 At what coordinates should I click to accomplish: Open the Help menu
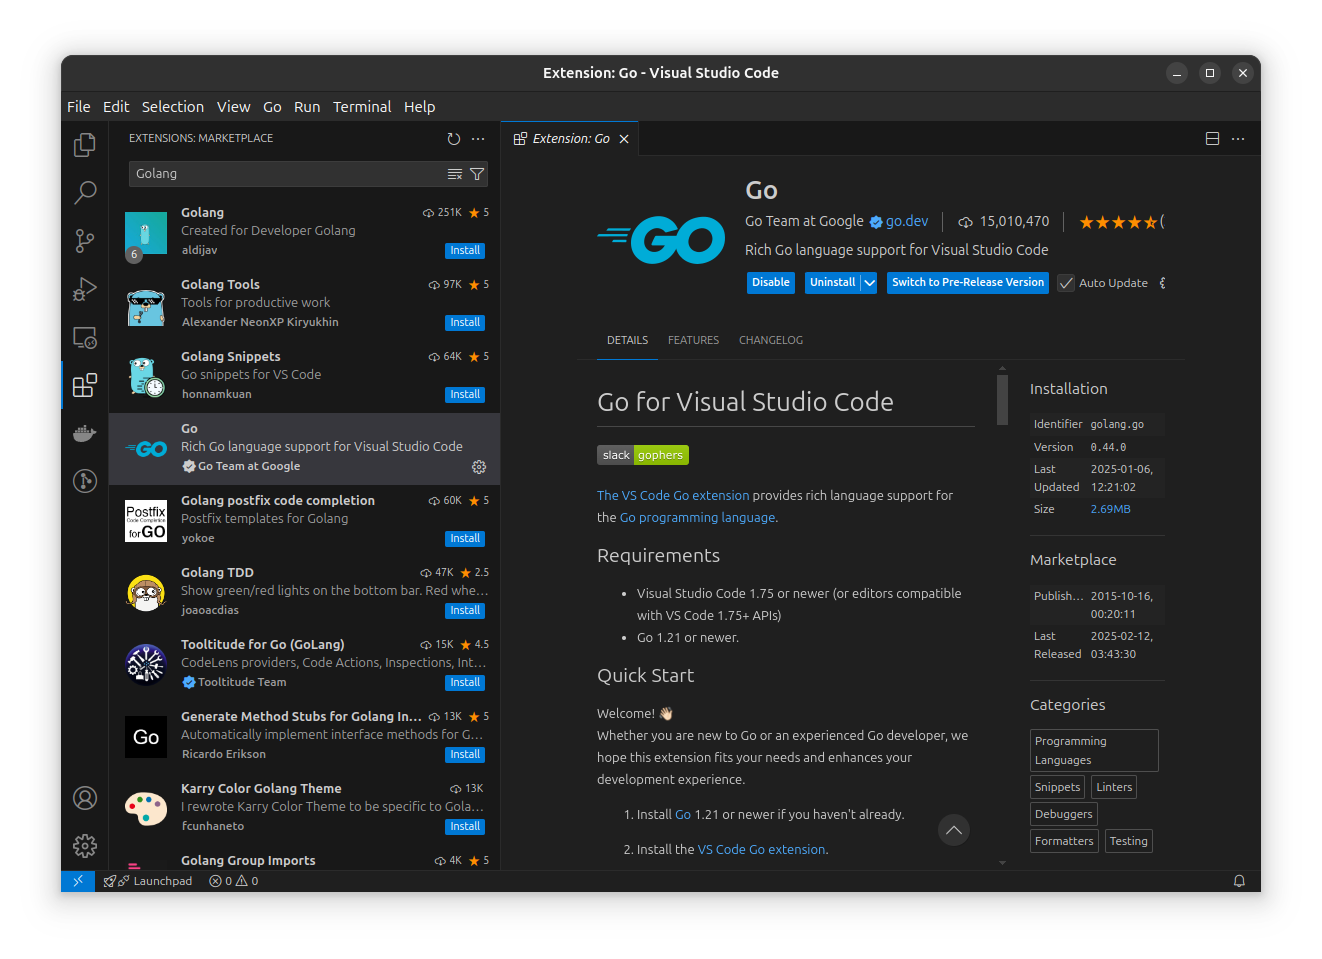click(x=420, y=107)
